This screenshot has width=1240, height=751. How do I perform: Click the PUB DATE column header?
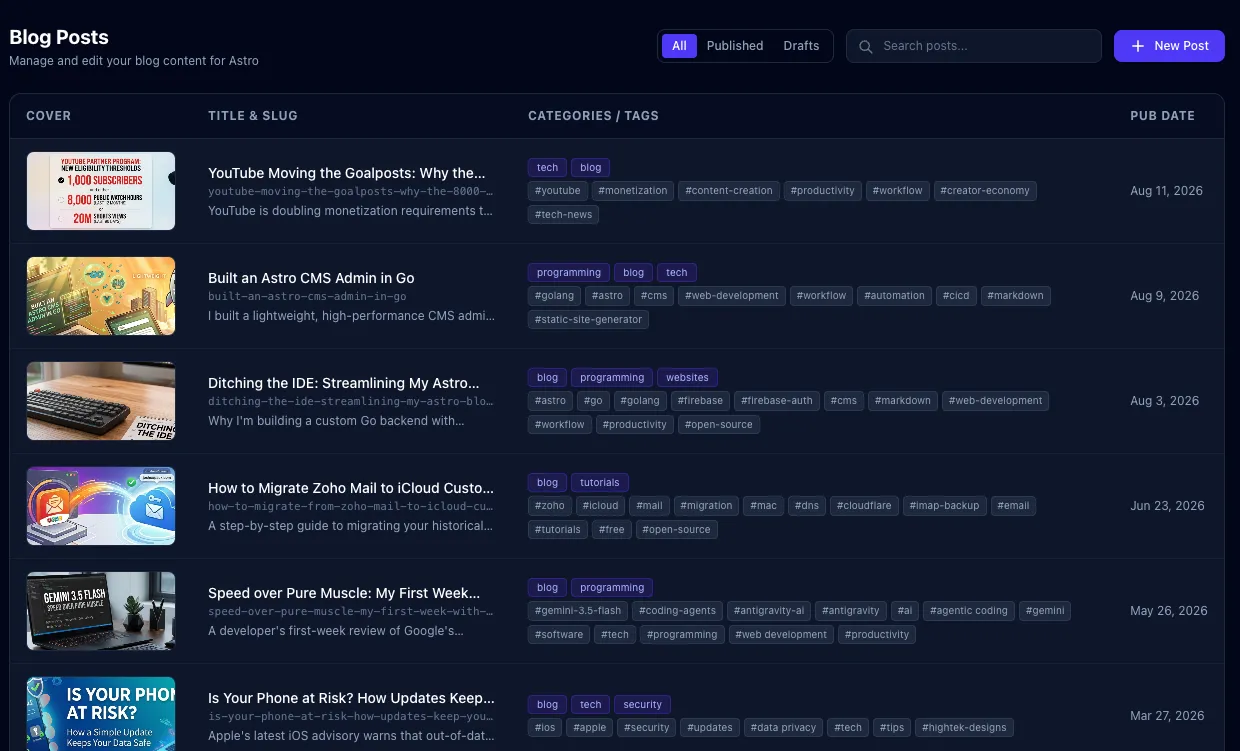click(1162, 116)
